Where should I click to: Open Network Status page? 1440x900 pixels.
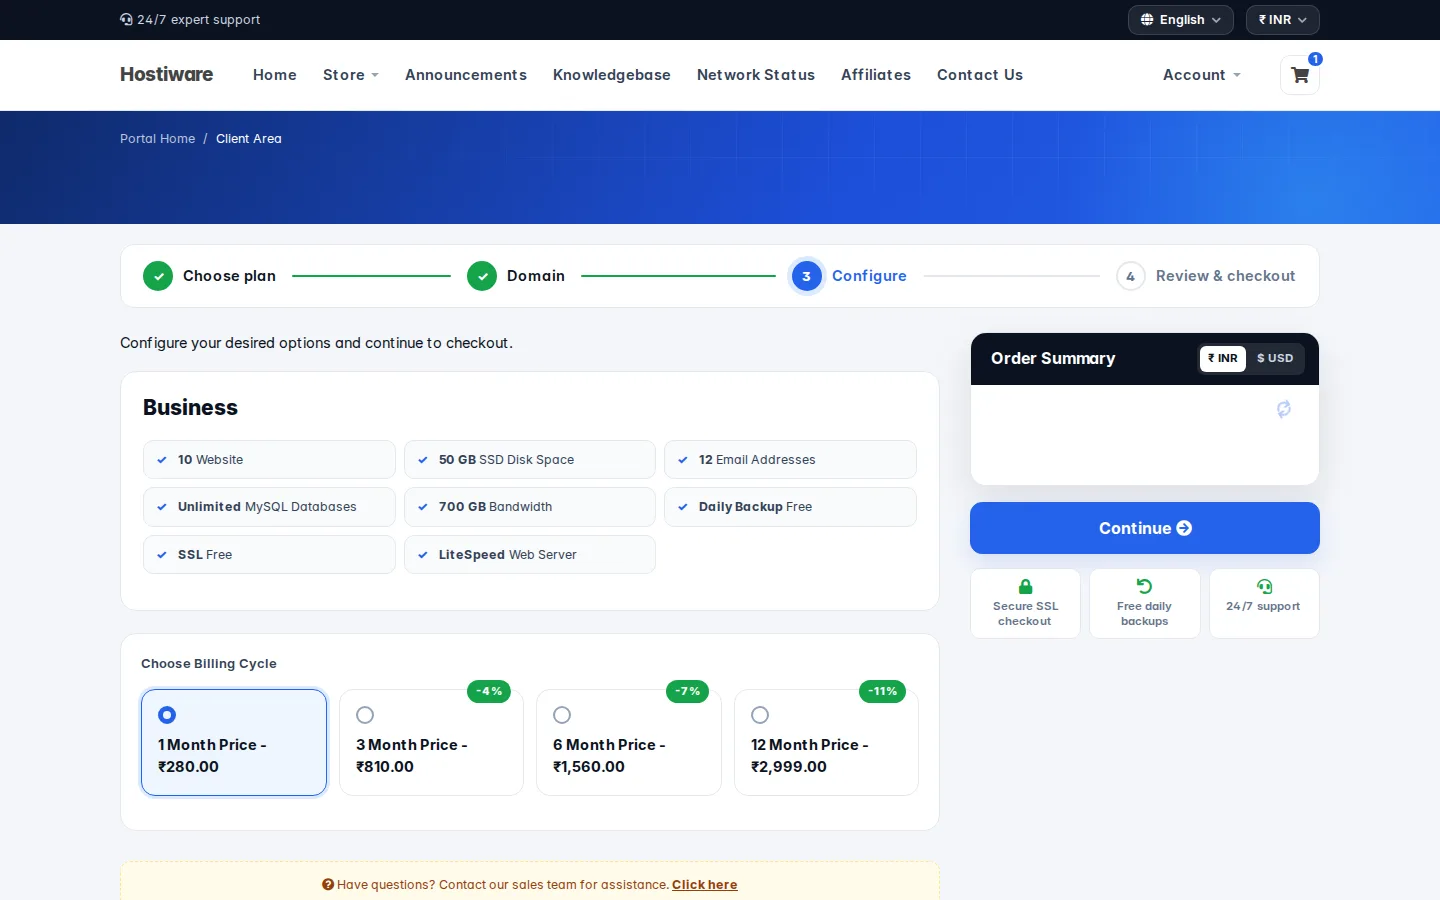(x=756, y=75)
